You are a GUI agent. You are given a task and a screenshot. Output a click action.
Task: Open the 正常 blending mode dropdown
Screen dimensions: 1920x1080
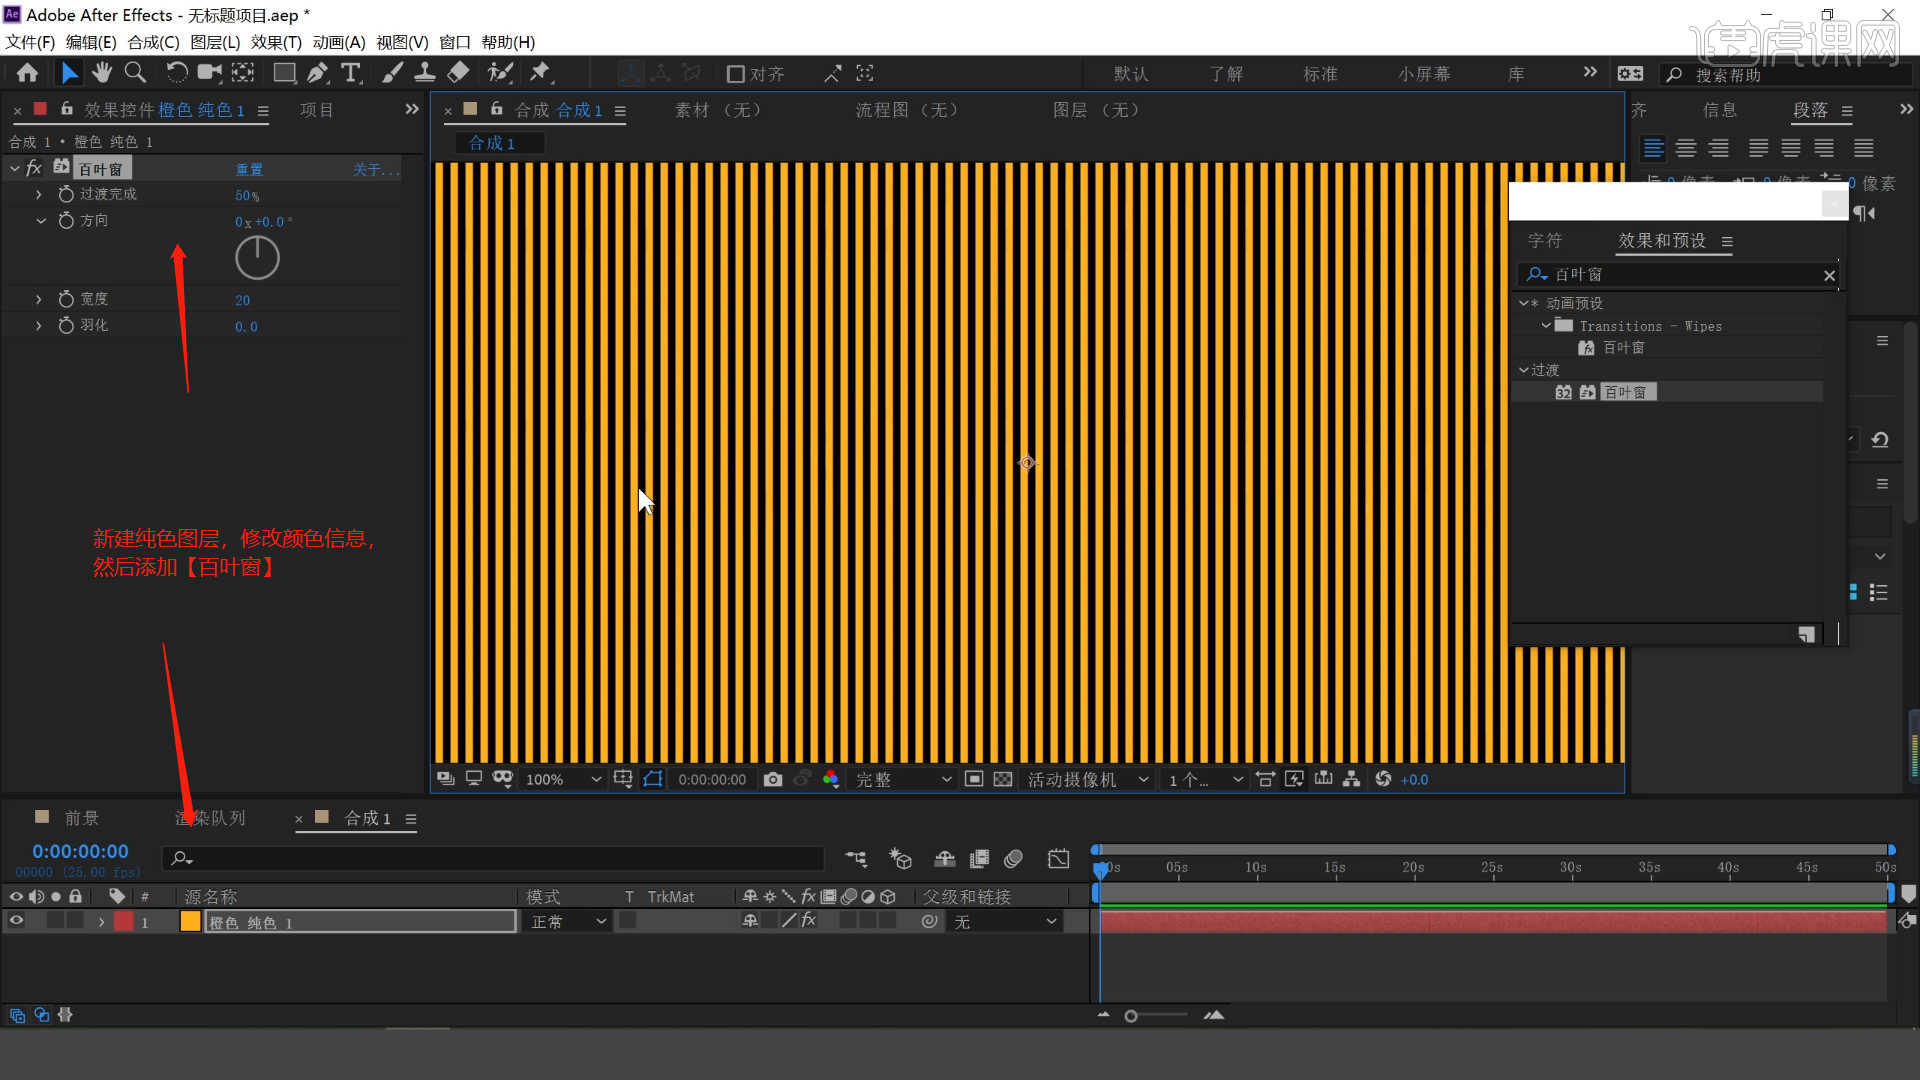568,922
